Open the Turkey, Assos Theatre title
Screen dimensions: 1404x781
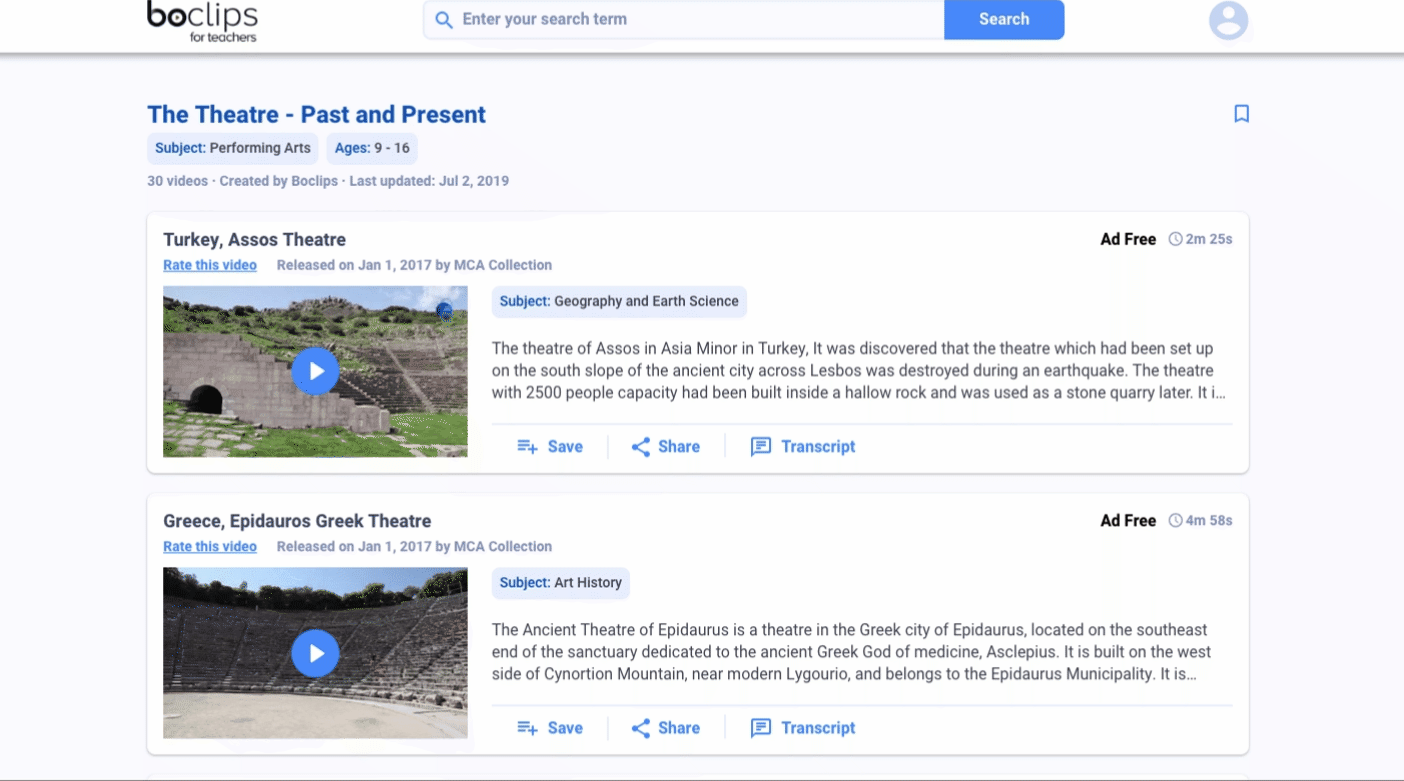point(254,240)
